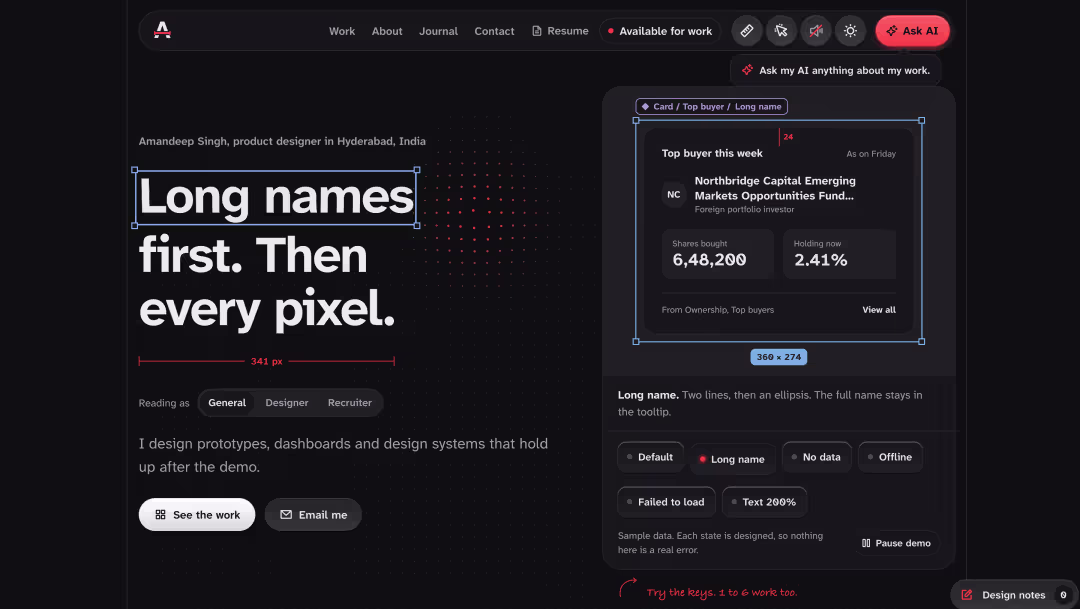Select the Designer reading mode

[287, 402]
